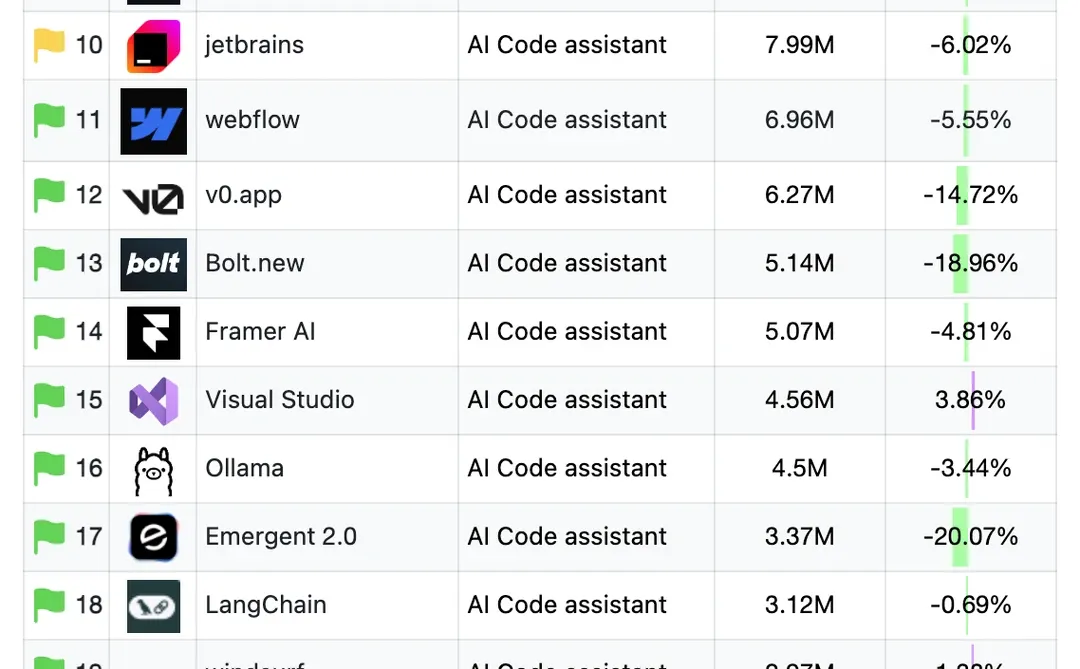Click the LangChain name text

[265, 605]
